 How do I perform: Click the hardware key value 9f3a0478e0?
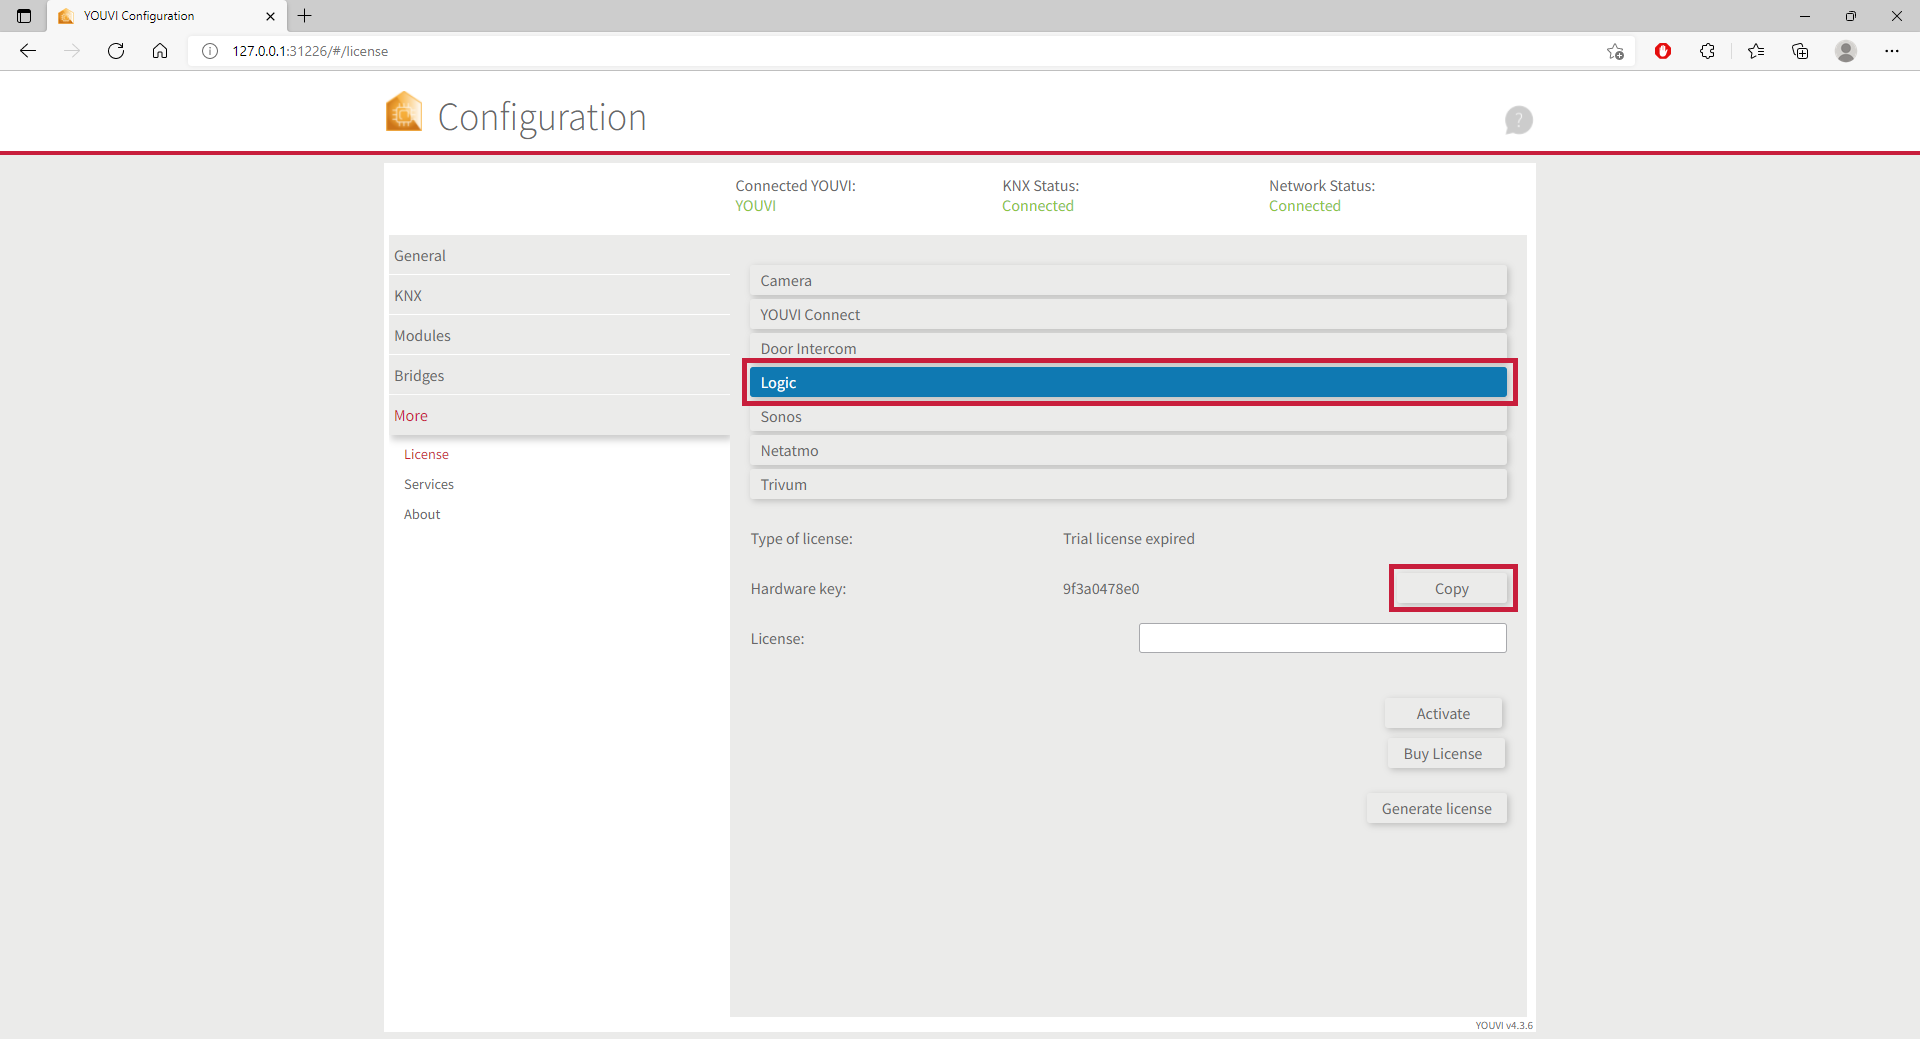point(1101,589)
